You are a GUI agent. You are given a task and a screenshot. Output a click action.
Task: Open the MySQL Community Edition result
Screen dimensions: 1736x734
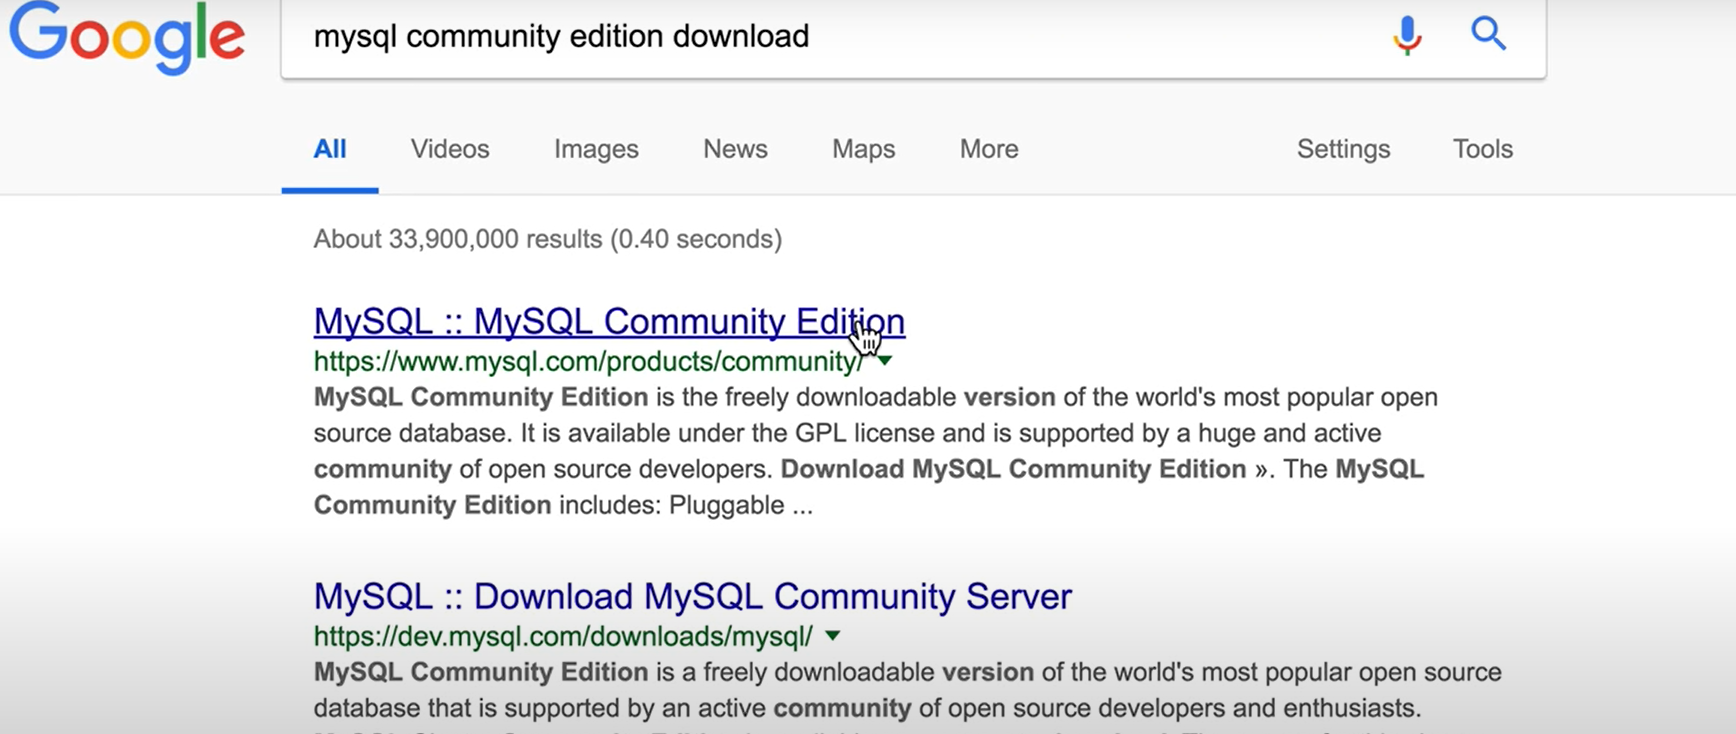coord(608,322)
